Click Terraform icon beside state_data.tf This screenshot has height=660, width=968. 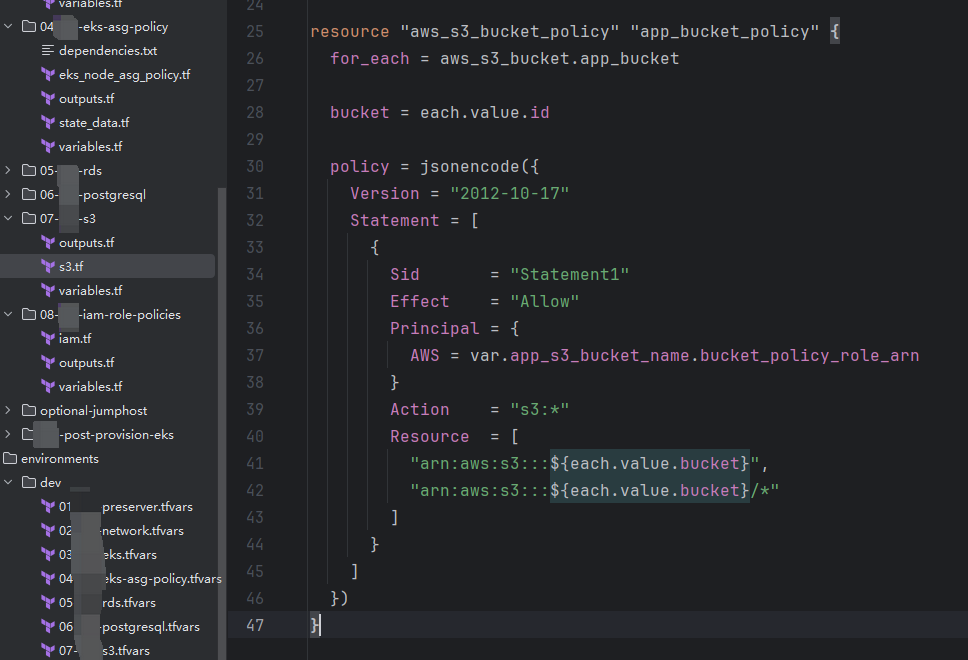(x=48, y=123)
